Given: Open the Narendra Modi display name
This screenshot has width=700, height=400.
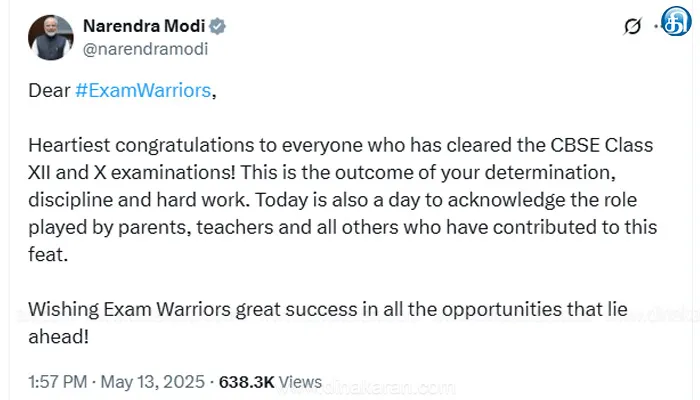Looking at the screenshot, I should coord(144,26).
